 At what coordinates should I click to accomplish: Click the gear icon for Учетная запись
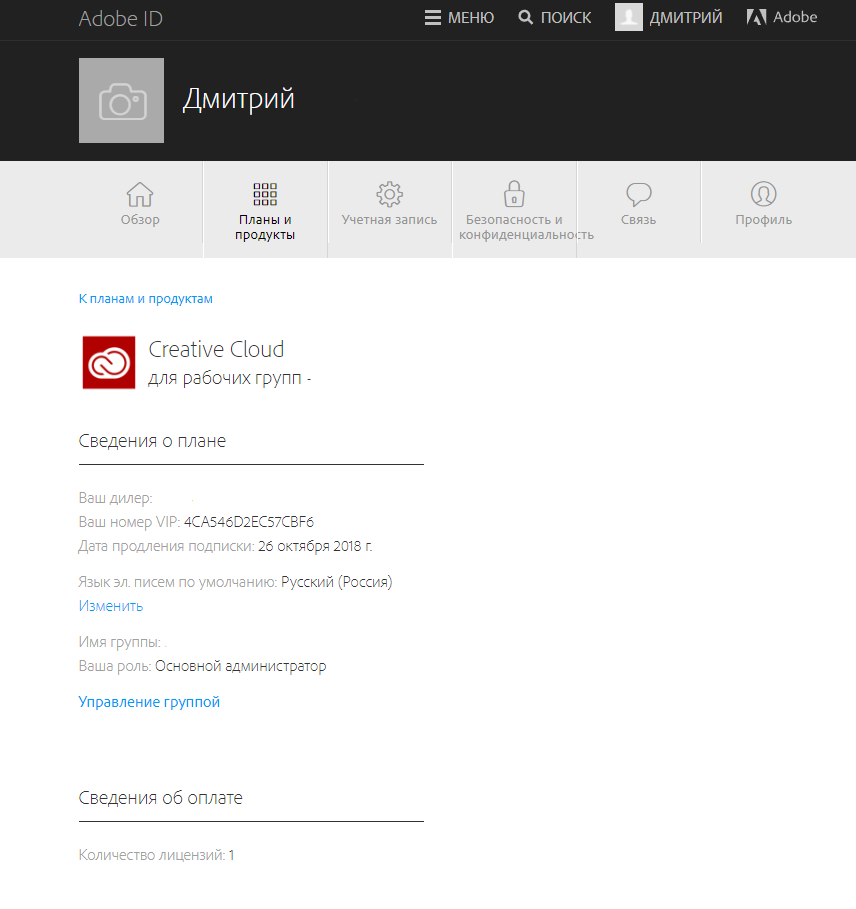(389, 194)
